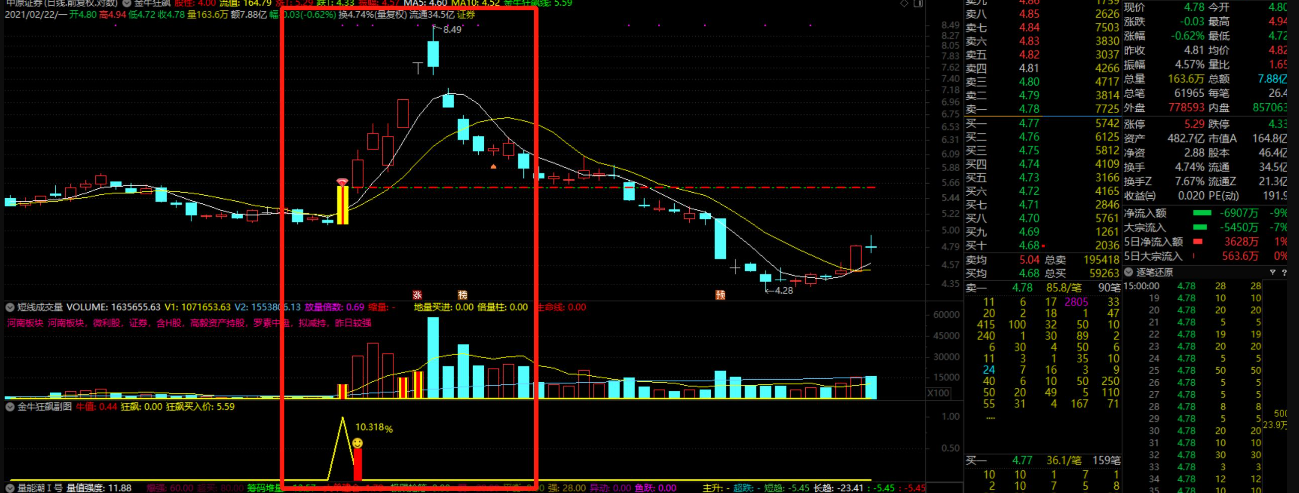1299x493 pixels.
Task: Click the 大宗流入 -5450万 value
Action: (1240, 227)
